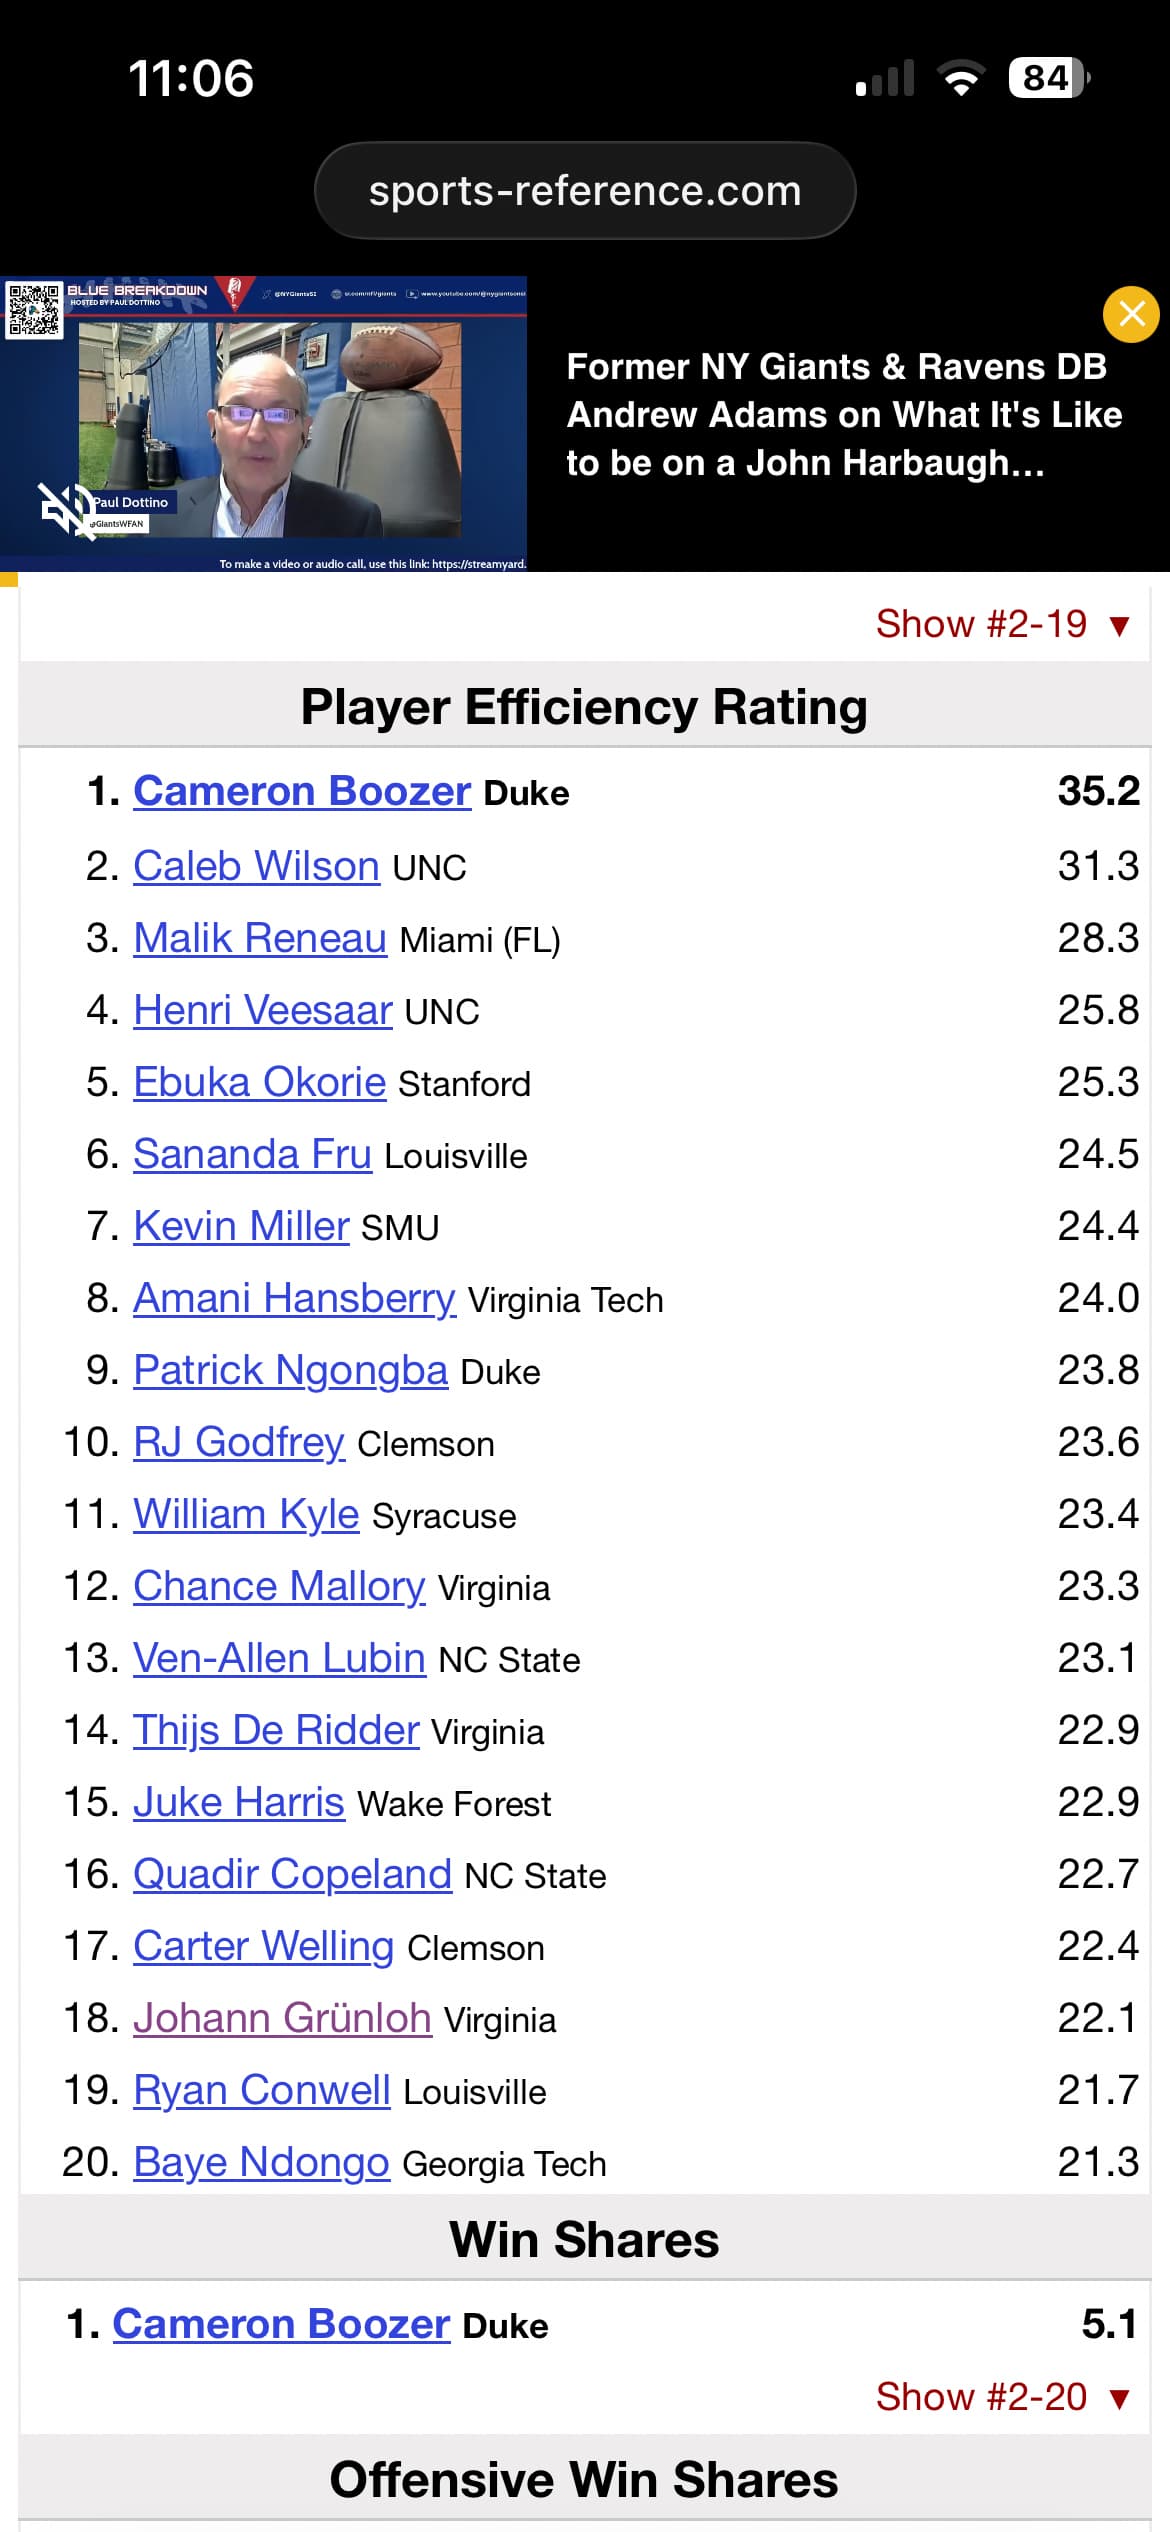Tap the sports-reference.com address bar

pyautogui.click(x=585, y=190)
